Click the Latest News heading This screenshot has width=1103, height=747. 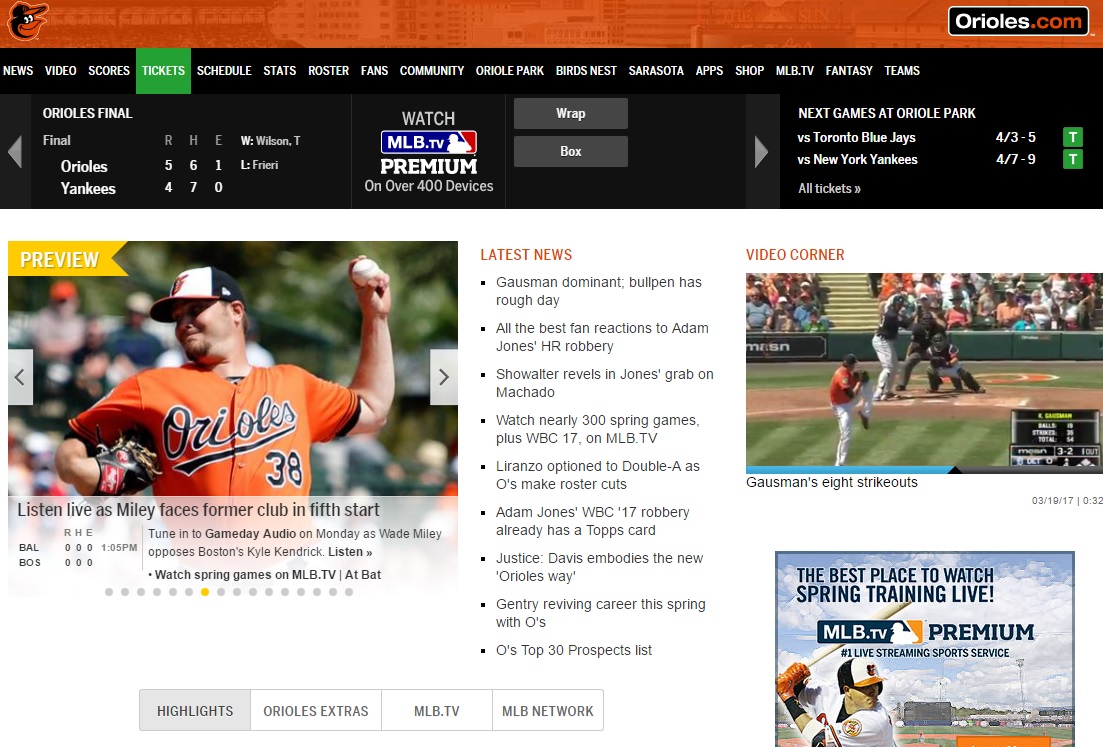tap(526, 255)
